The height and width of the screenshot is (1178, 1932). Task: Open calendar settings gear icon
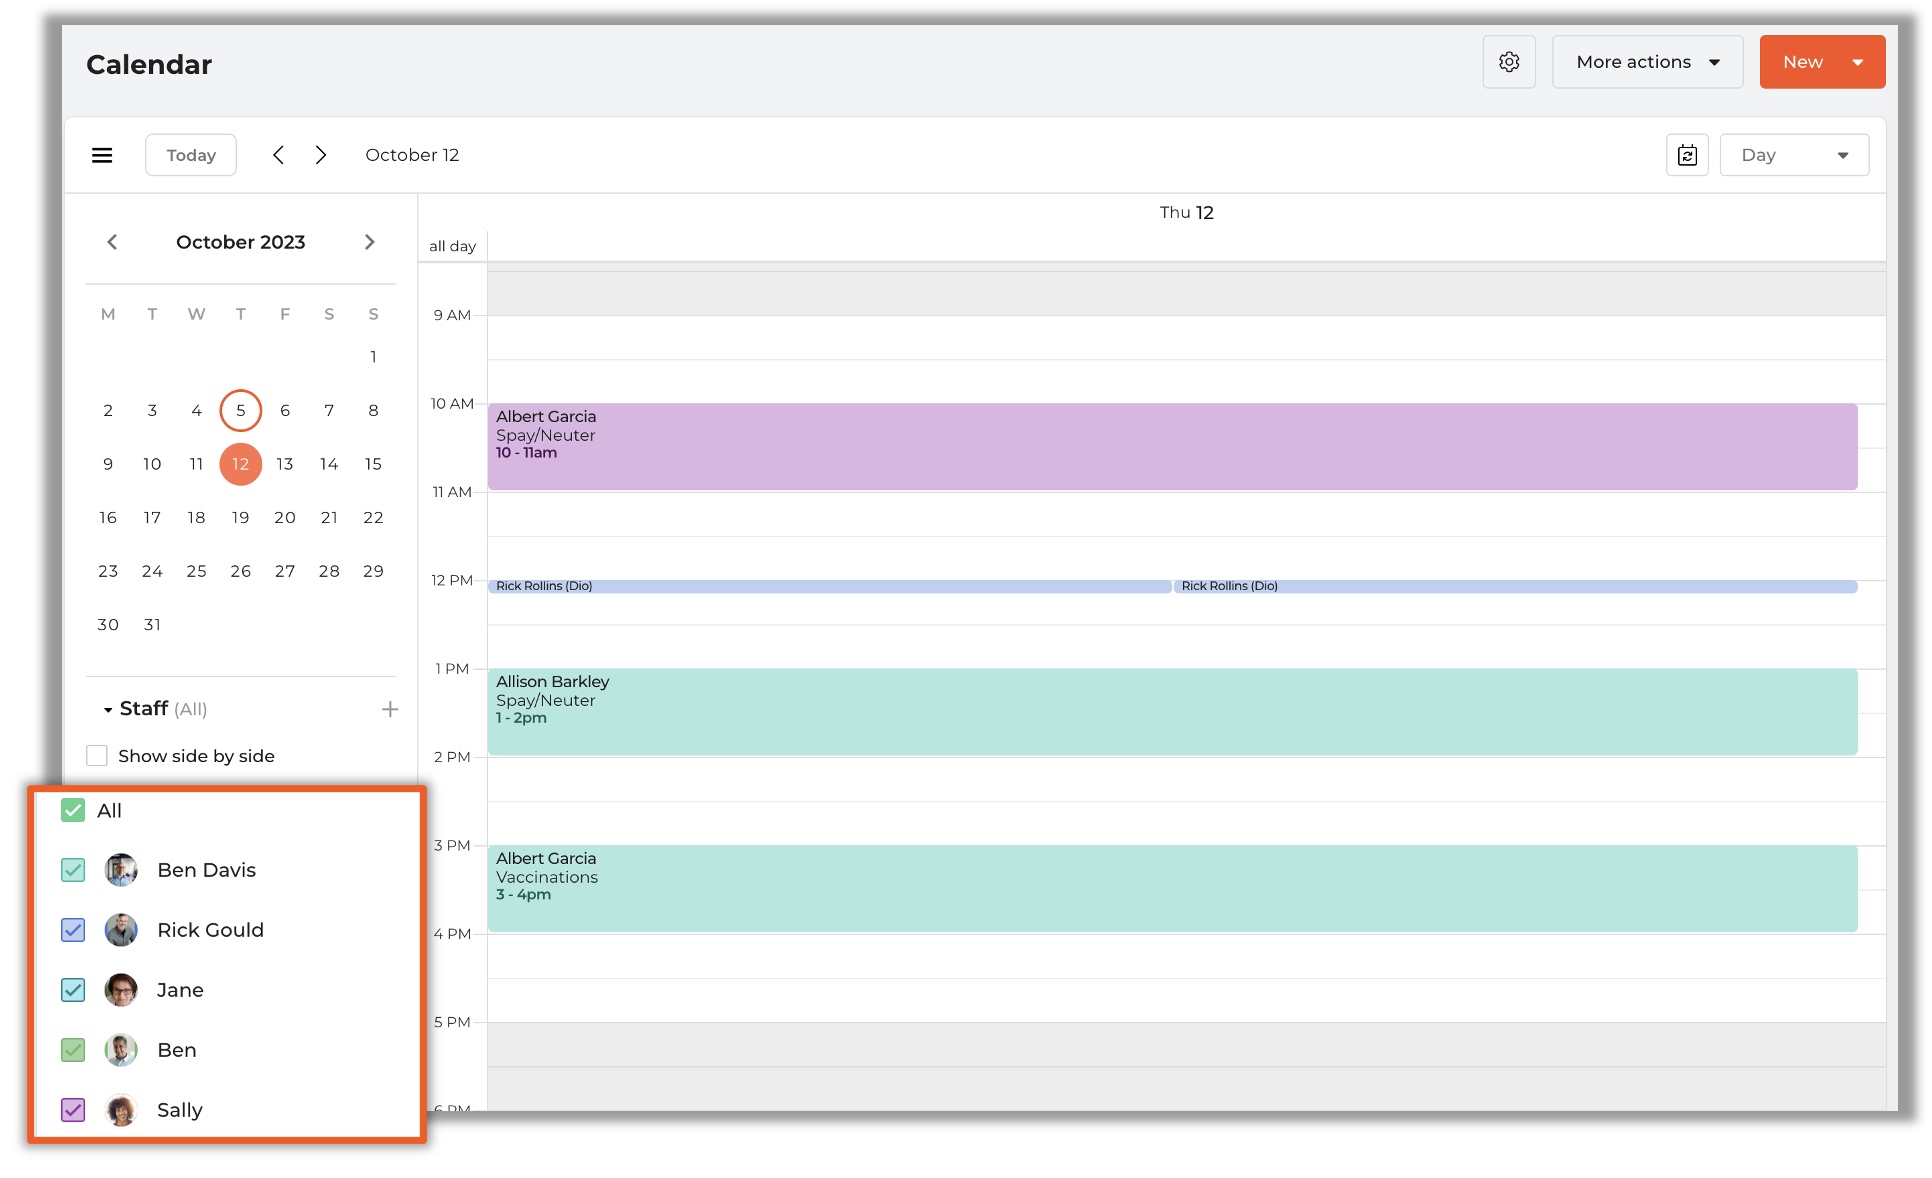tap(1508, 62)
